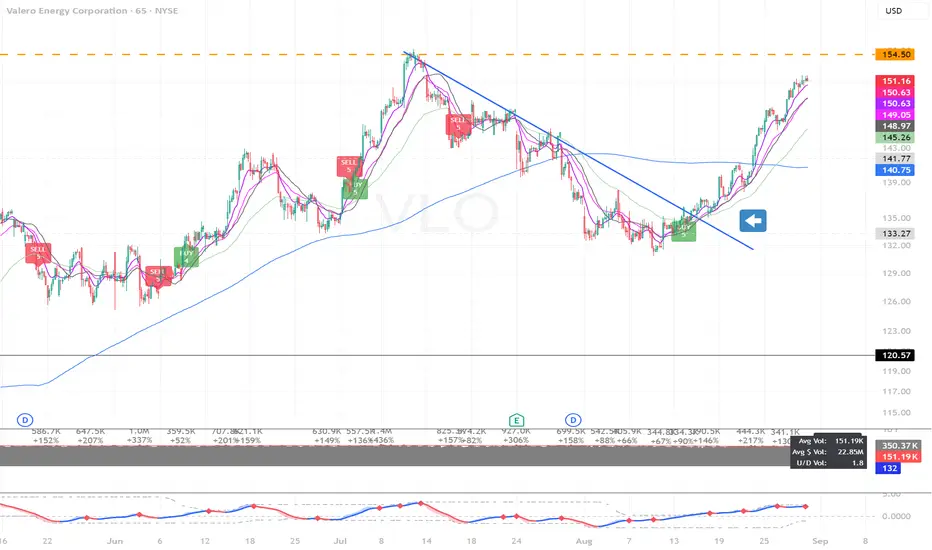Click the green 145.26 price label
The height and width of the screenshot is (550, 932).
[x=896, y=137]
